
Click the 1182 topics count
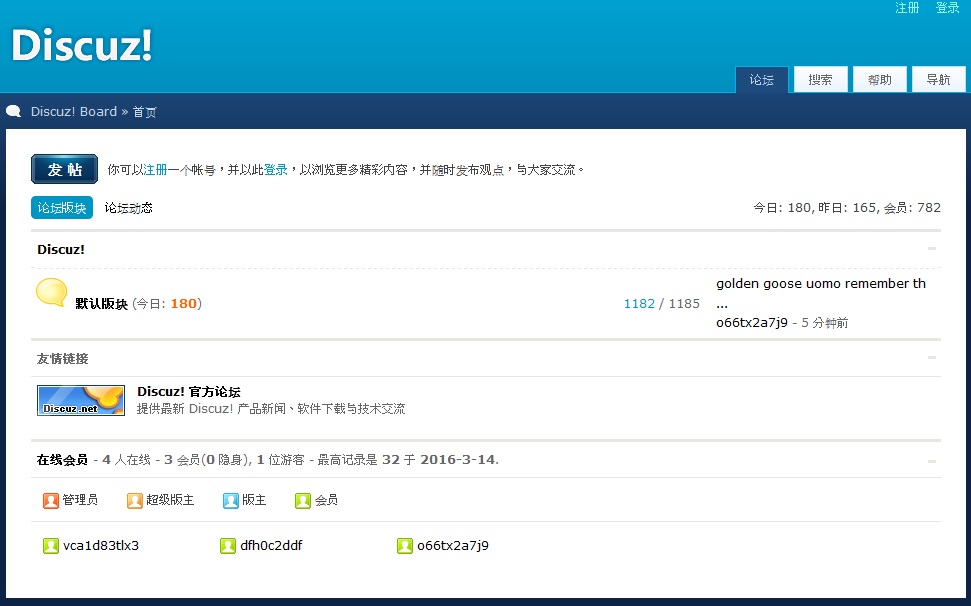pyautogui.click(x=639, y=303)
